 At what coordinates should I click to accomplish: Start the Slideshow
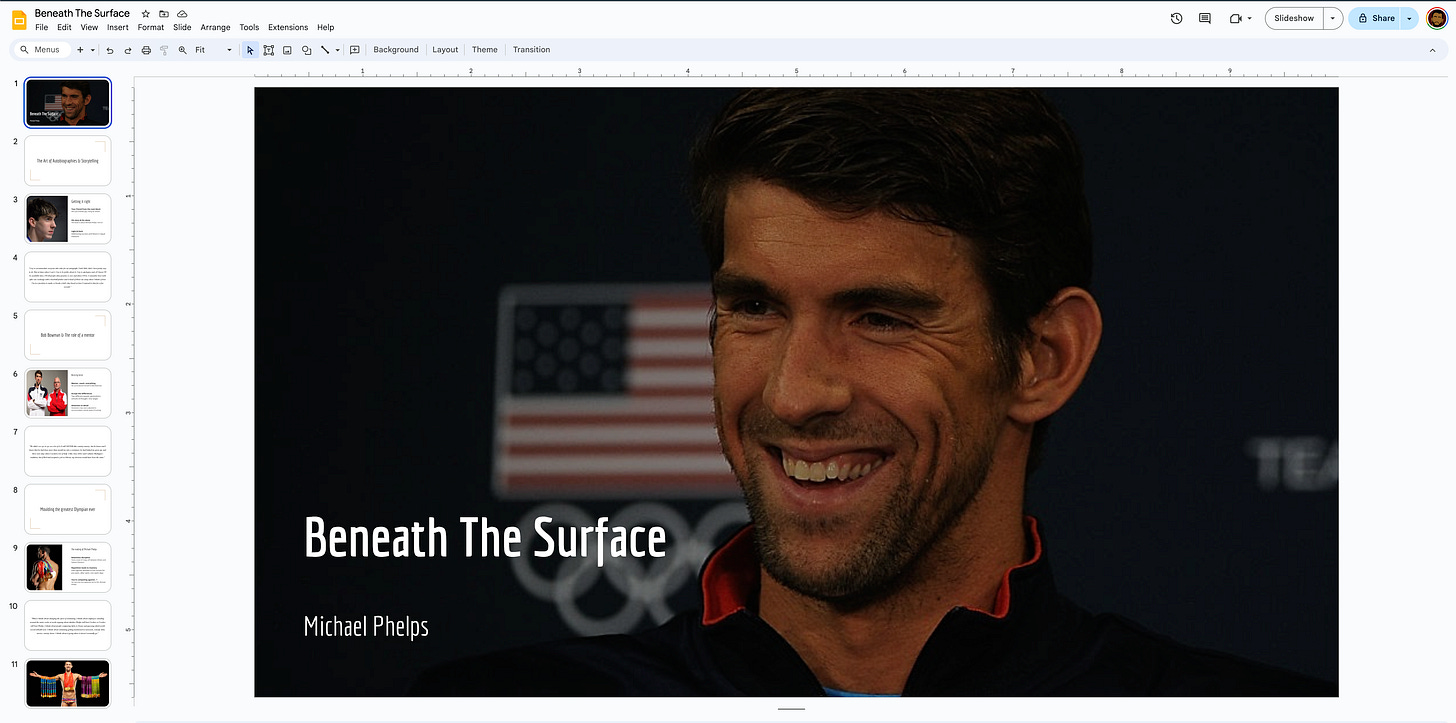pyautogui.click(x=1294, y=18)
